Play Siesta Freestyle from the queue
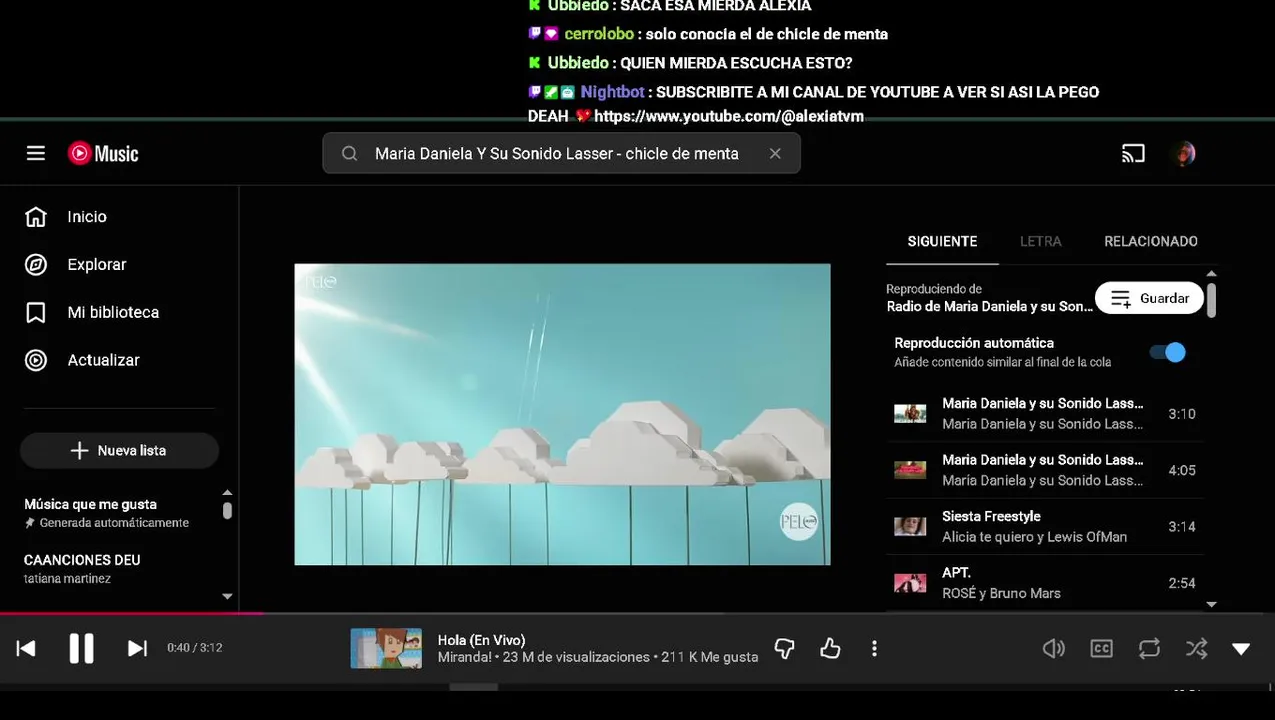Image resolution: width=1275 pixels, height=720 pixels. (x=1045, y=526)
